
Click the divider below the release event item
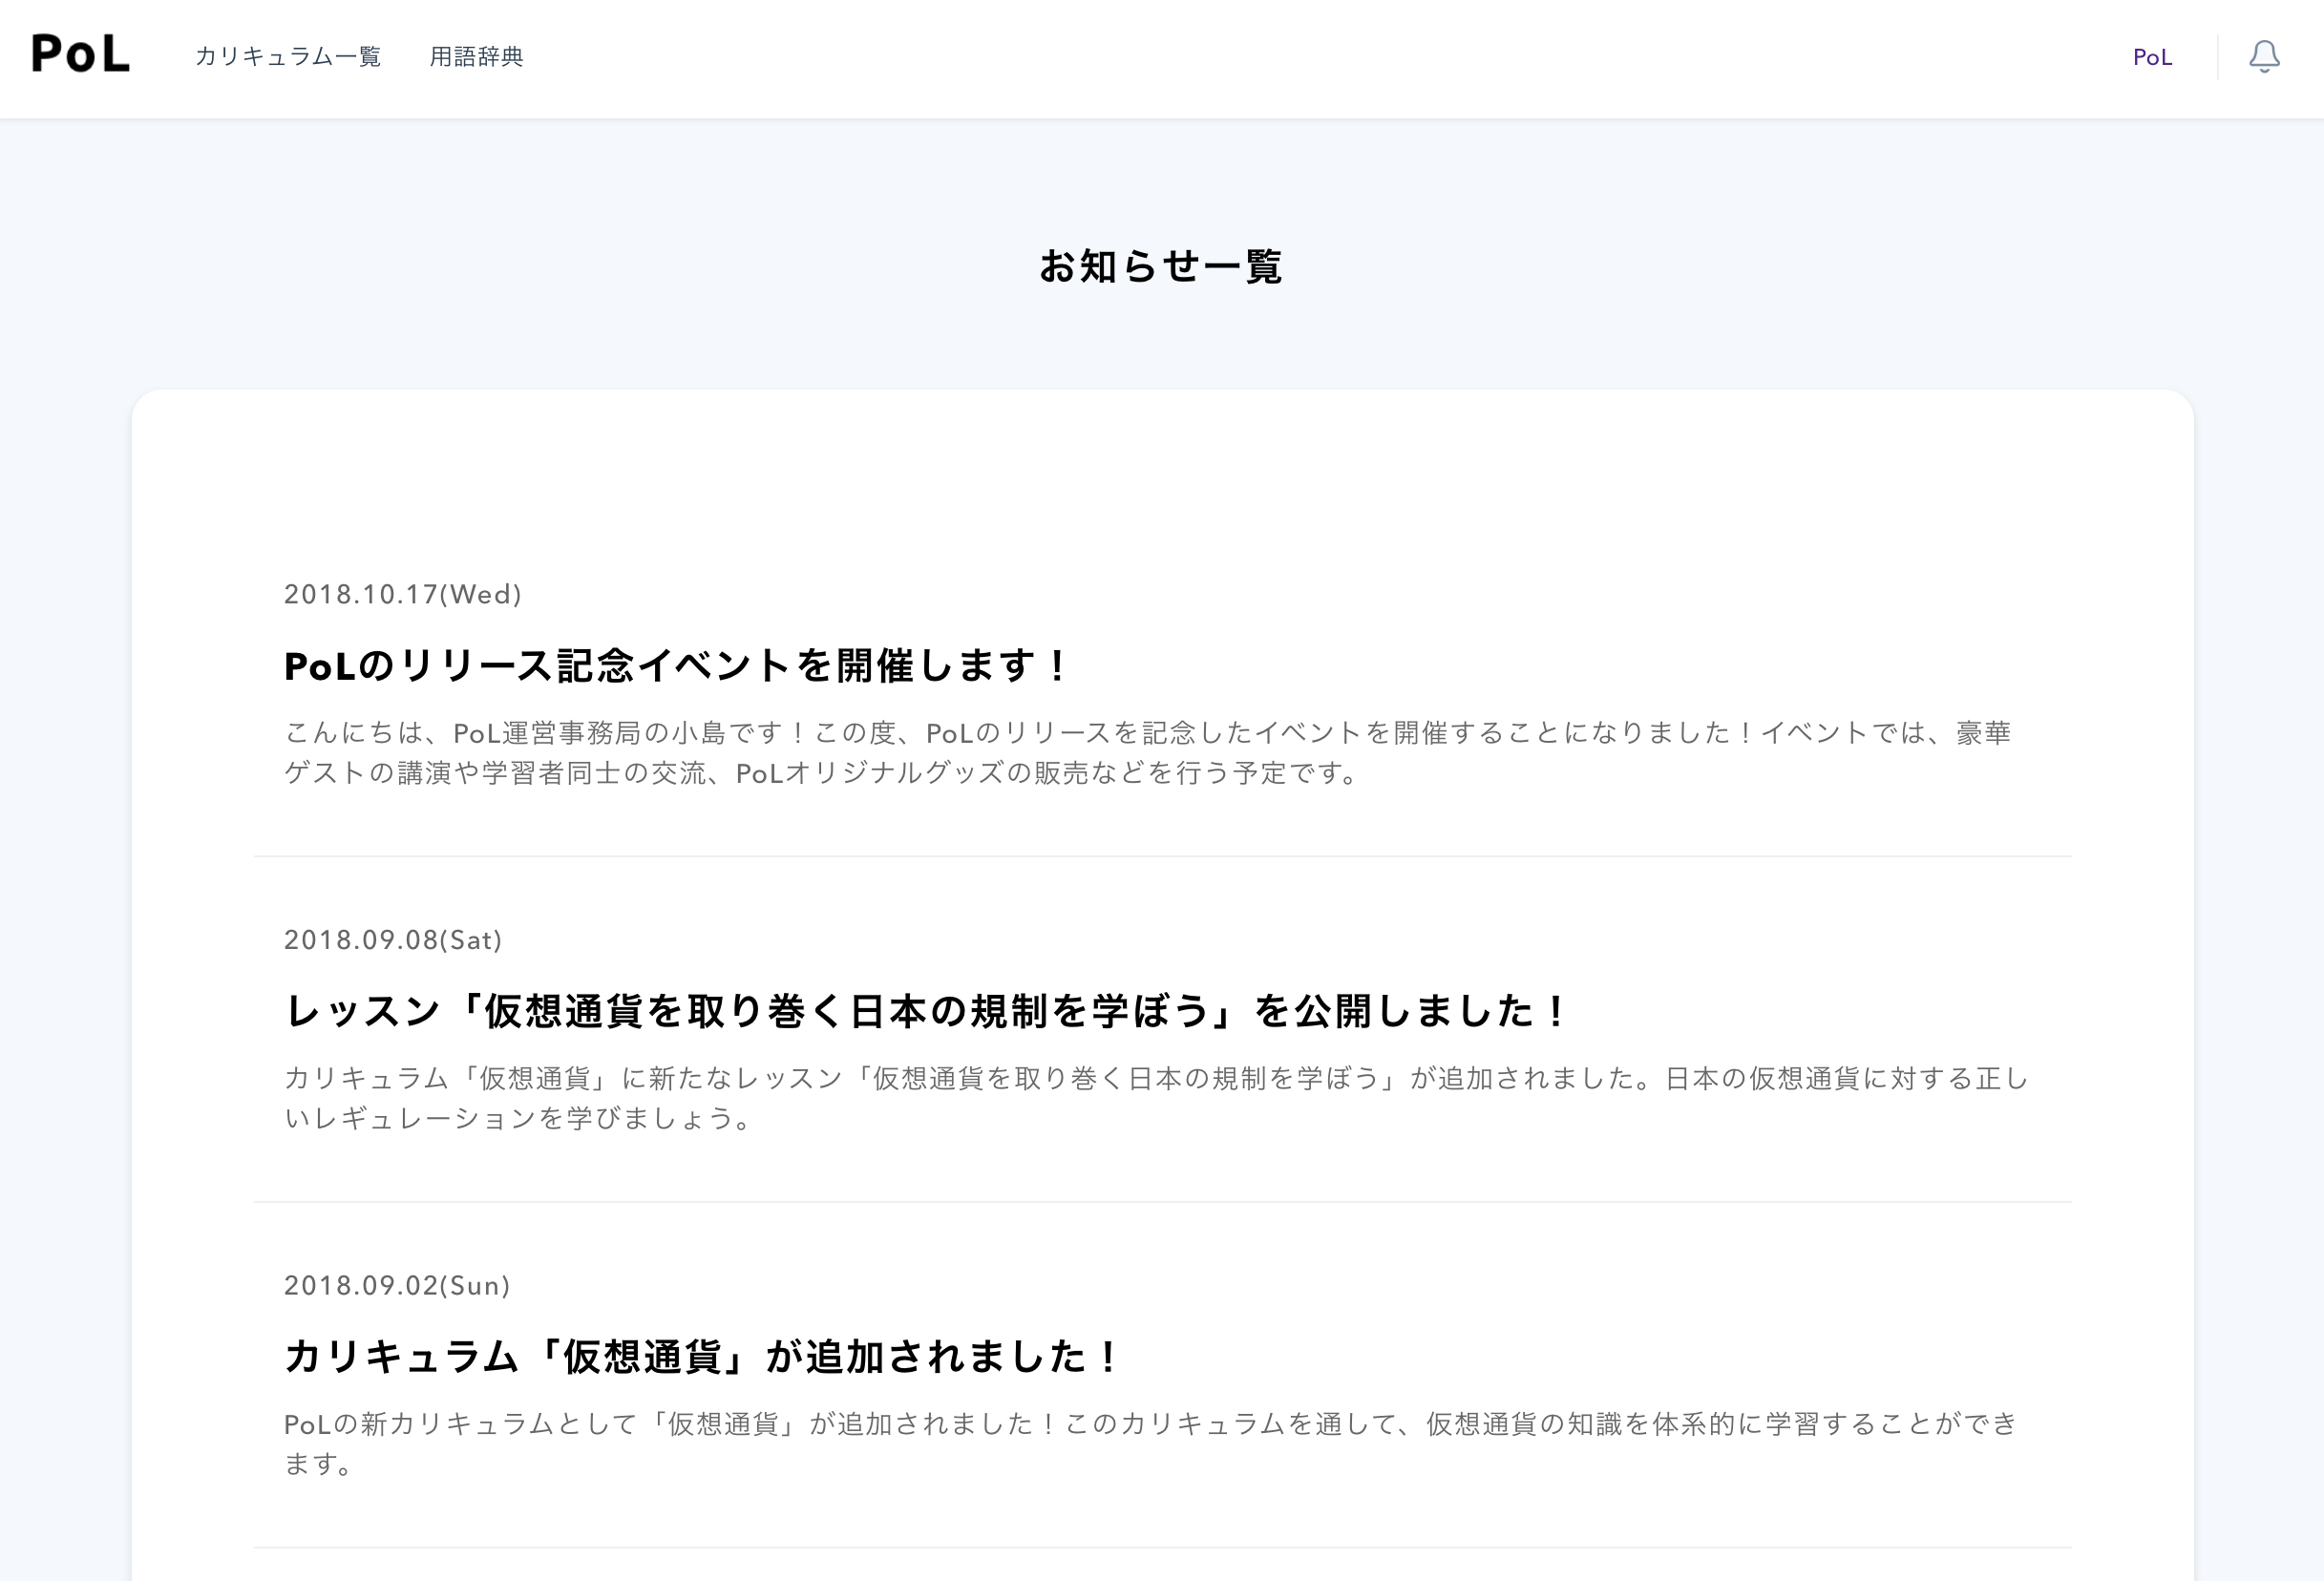[1162, 856]
